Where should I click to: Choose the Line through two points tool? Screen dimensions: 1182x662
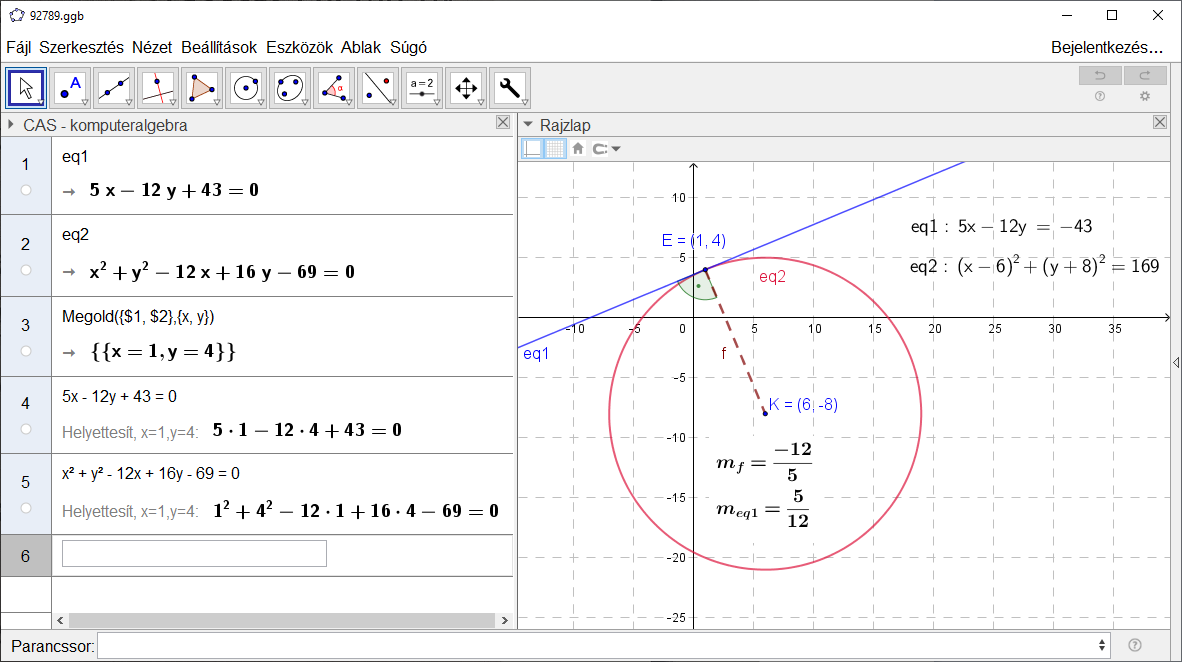coord(115,88)
